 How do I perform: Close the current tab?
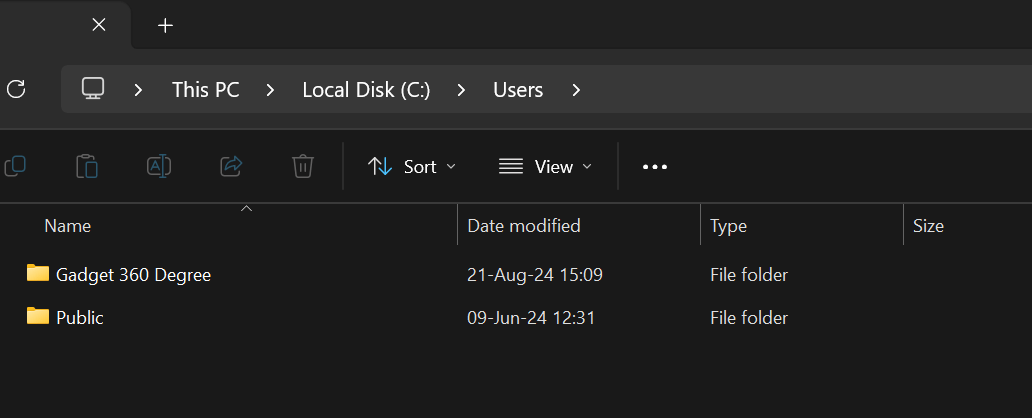[99, 25]
